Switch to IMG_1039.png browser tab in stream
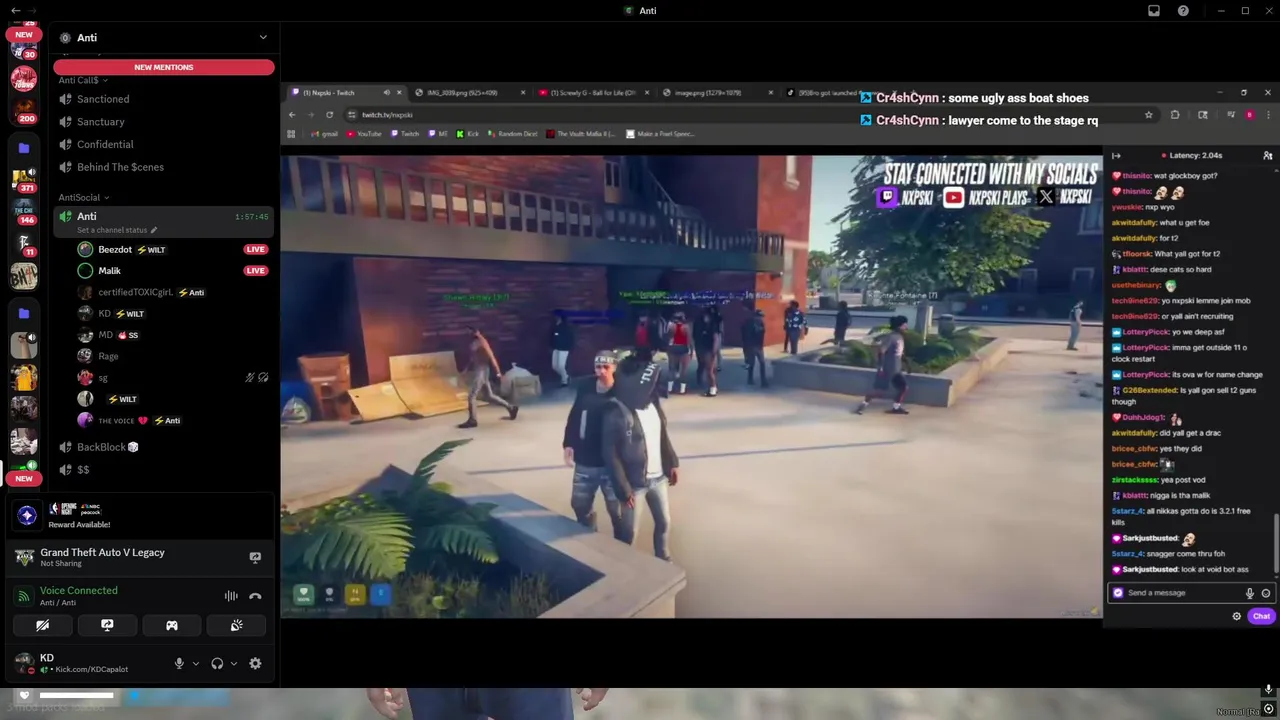This screenshot has height=720, width=1280. [470, 92]
